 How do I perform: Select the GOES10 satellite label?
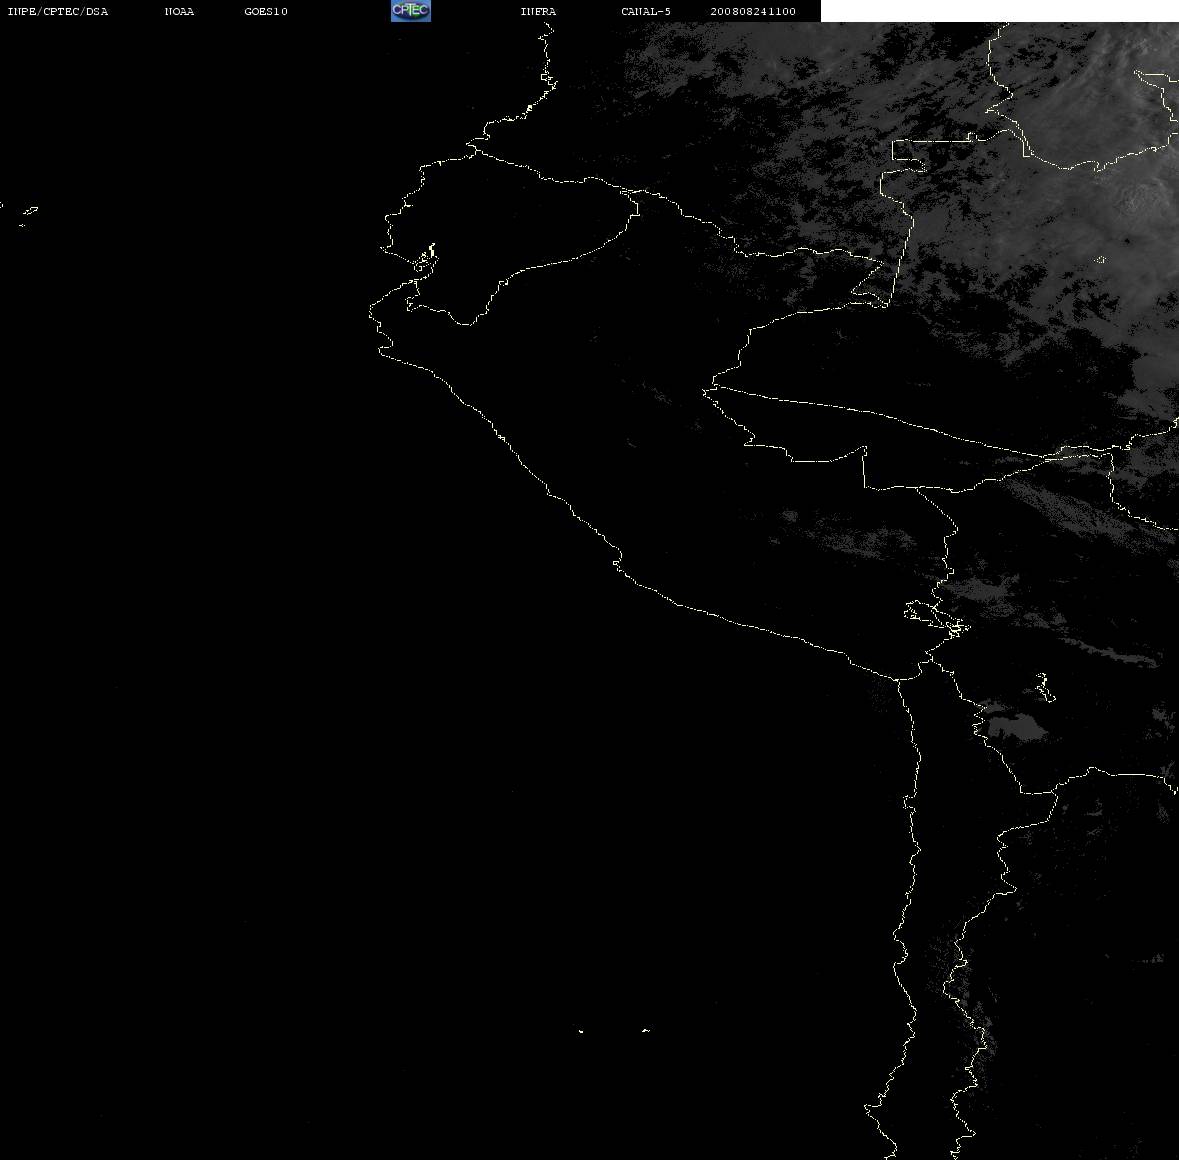point(266,11)
